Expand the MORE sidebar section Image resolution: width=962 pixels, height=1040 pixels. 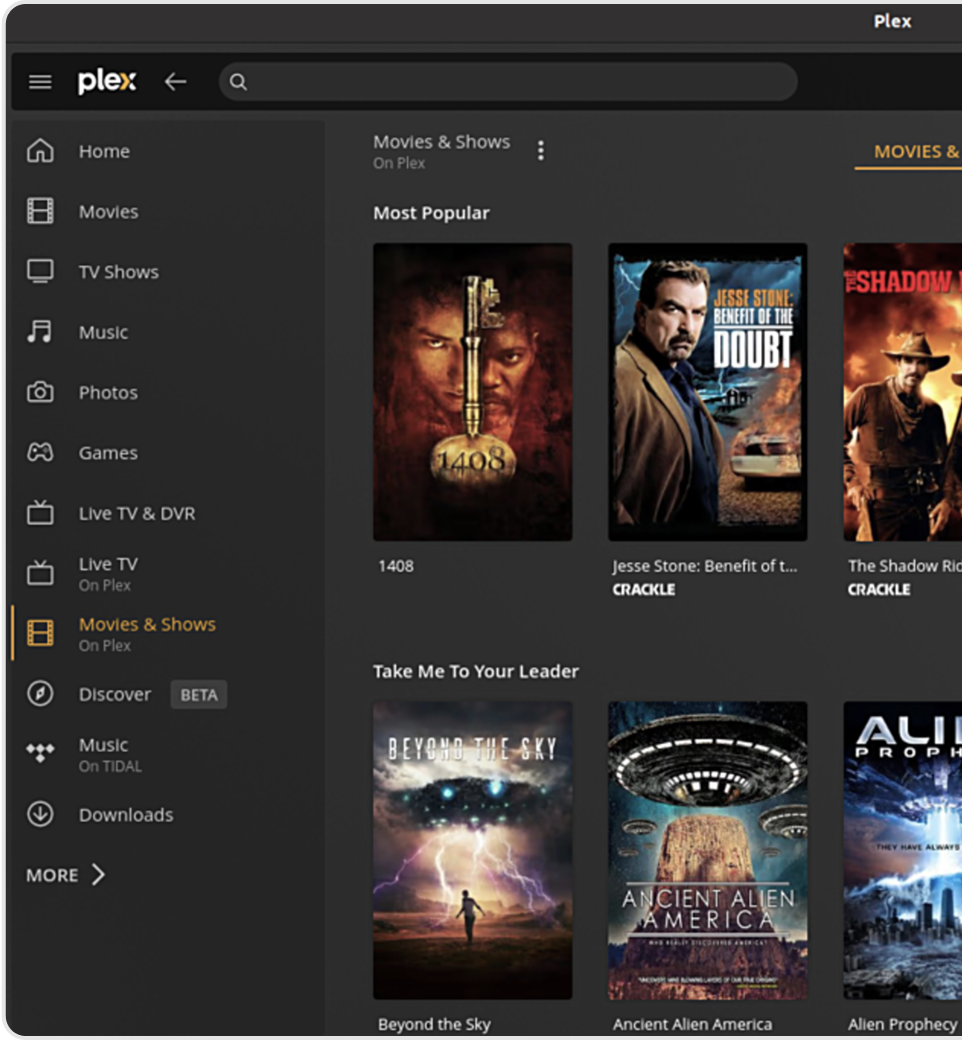[66, 875]
